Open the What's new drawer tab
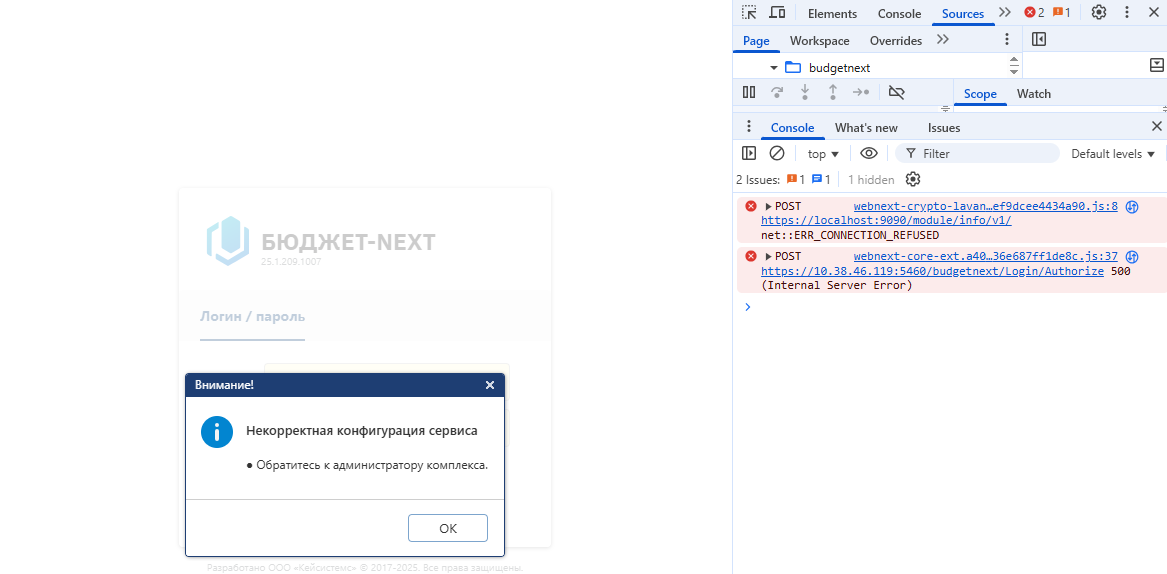Image resolution: width=1167 pixels, height=574 pixels. [x=866, y=128]
